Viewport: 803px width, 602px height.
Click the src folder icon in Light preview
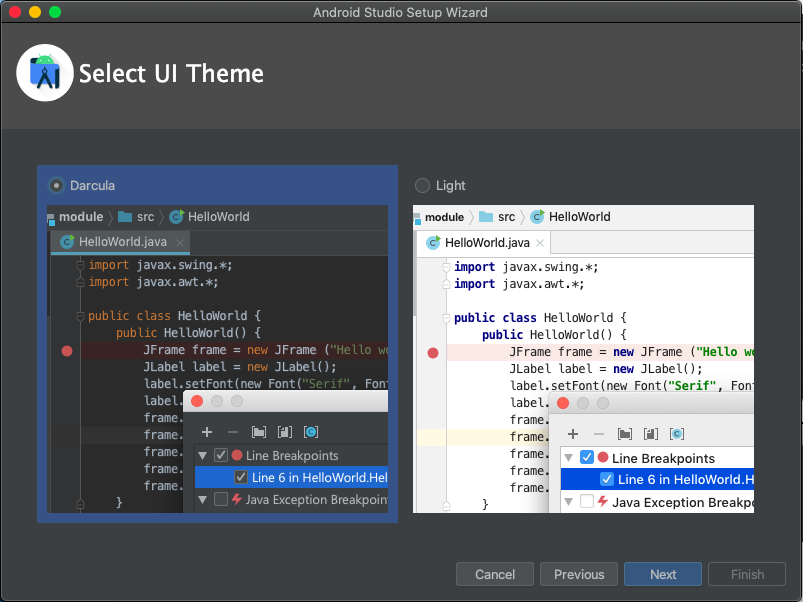click(486, 217)
